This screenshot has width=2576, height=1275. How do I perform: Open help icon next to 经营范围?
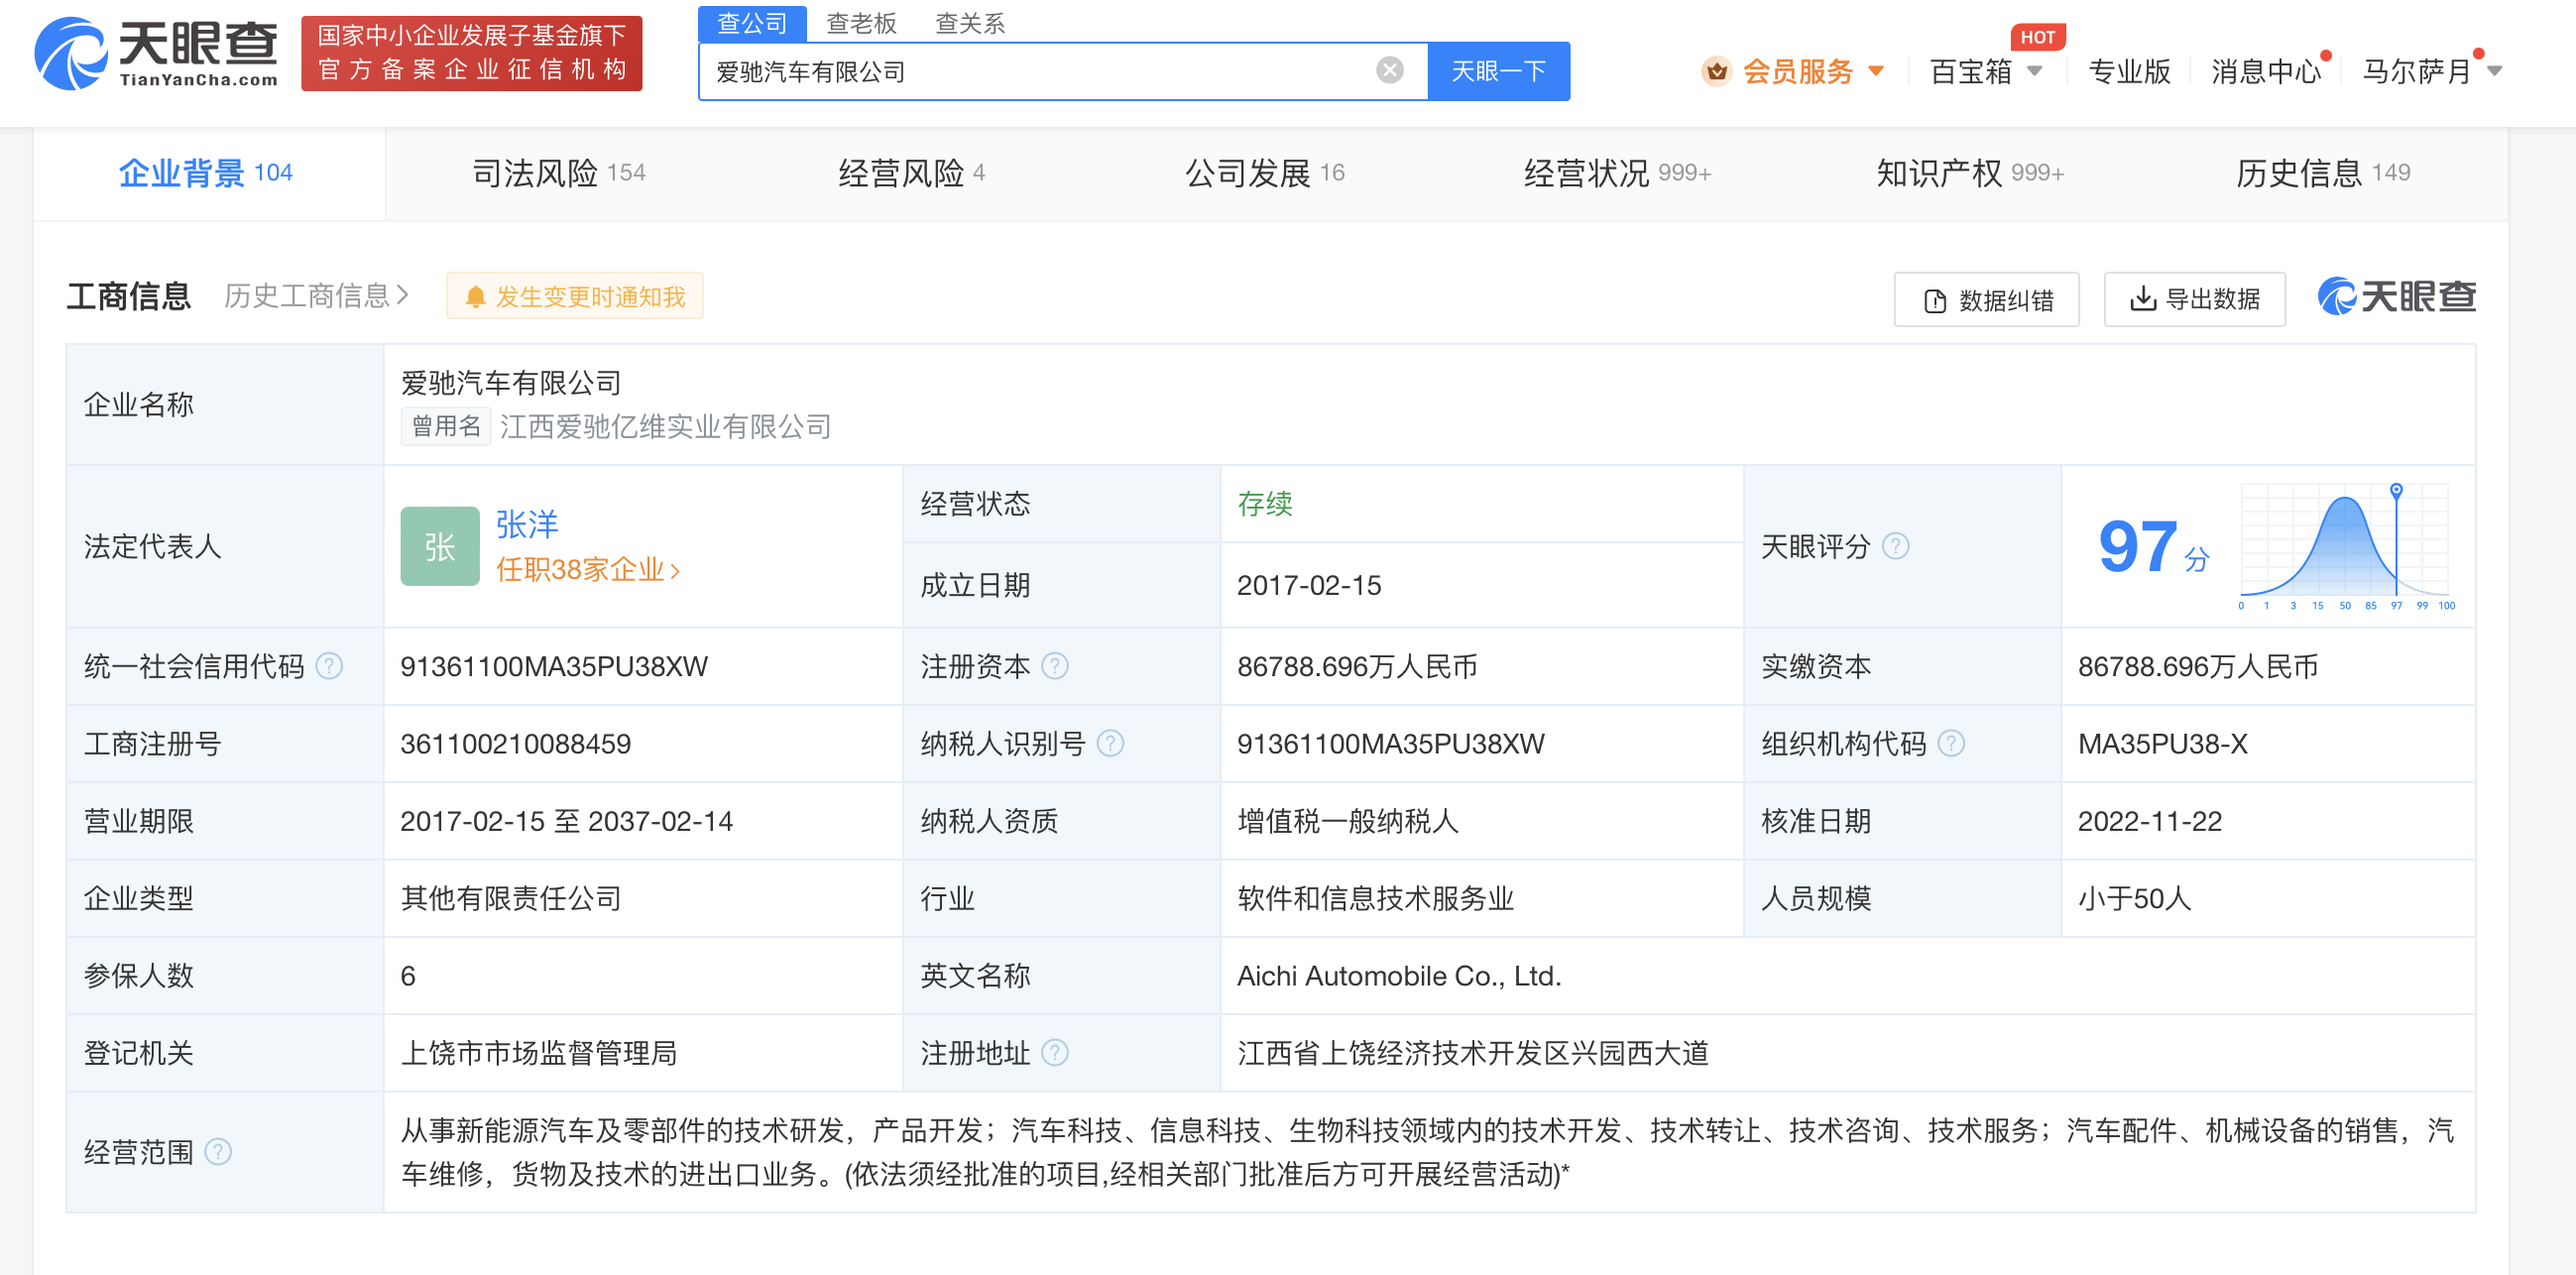coord(218,1152)
